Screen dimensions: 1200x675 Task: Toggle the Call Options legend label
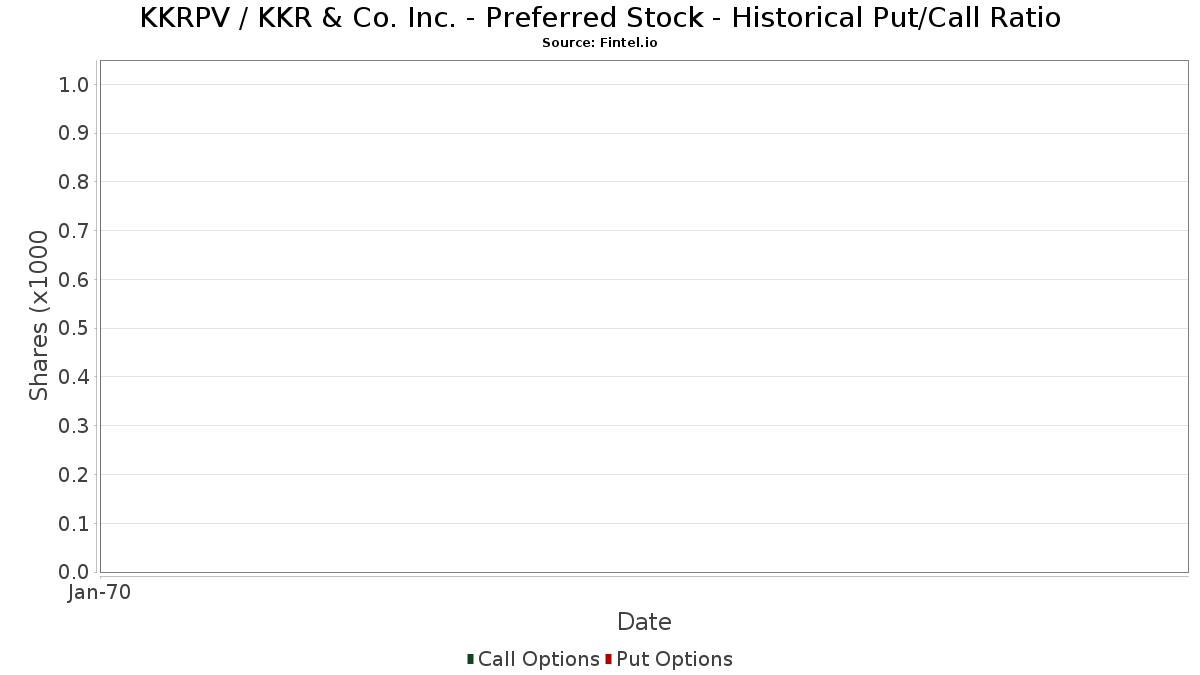coord(538,659)
